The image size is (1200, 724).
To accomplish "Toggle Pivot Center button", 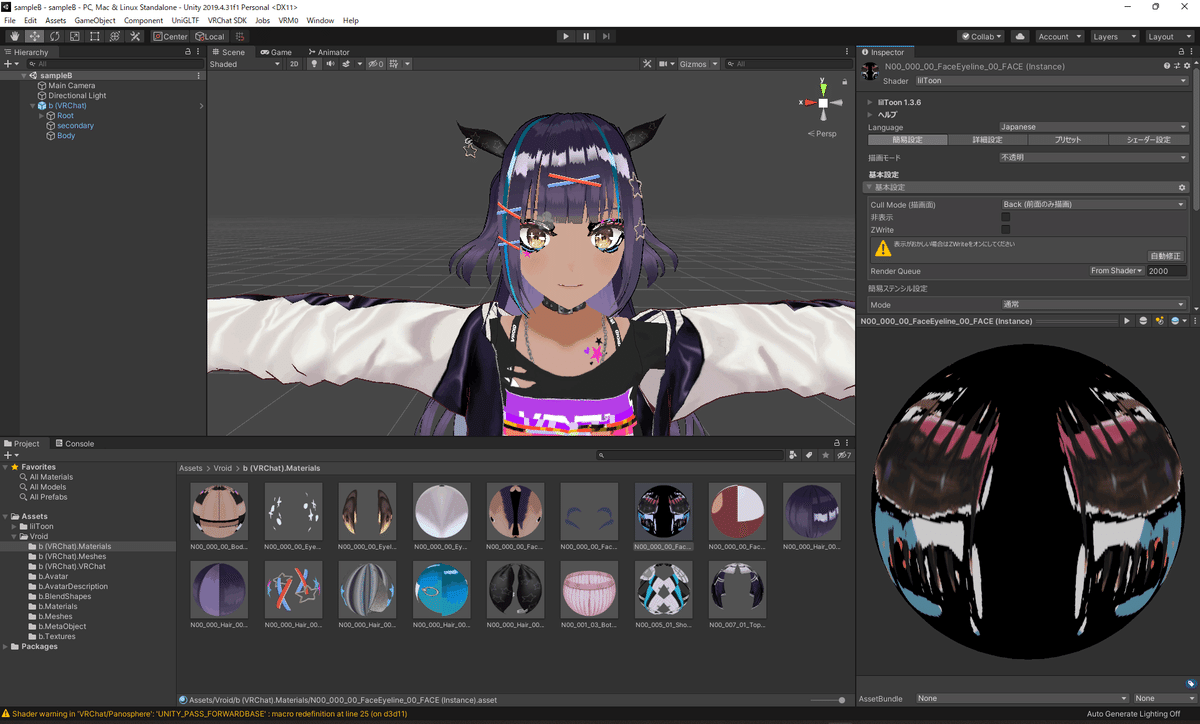I will tap(171, 36).
